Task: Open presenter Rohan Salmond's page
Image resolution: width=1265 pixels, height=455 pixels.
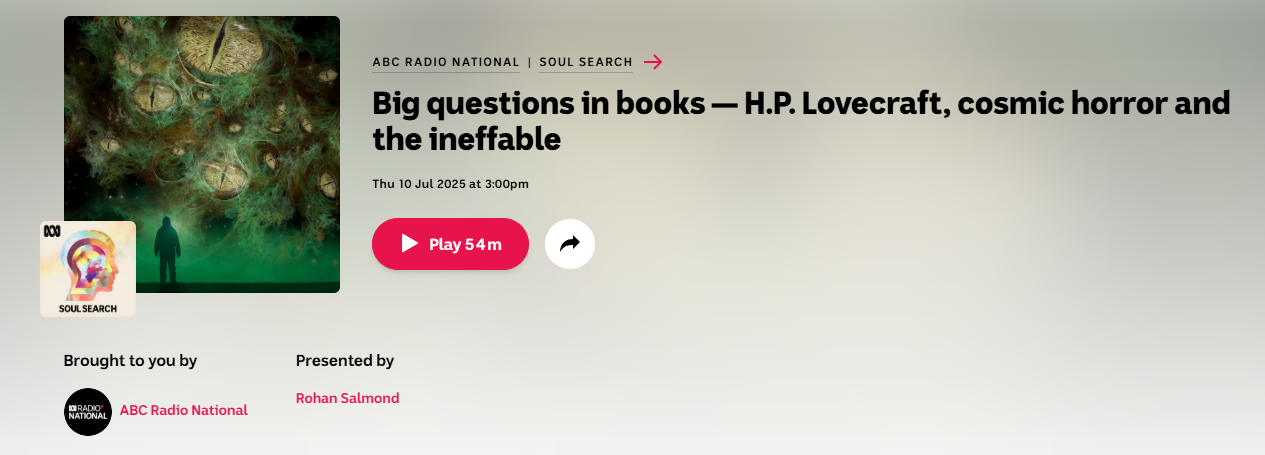Action: pyautogui.click(x=347, y=398)
